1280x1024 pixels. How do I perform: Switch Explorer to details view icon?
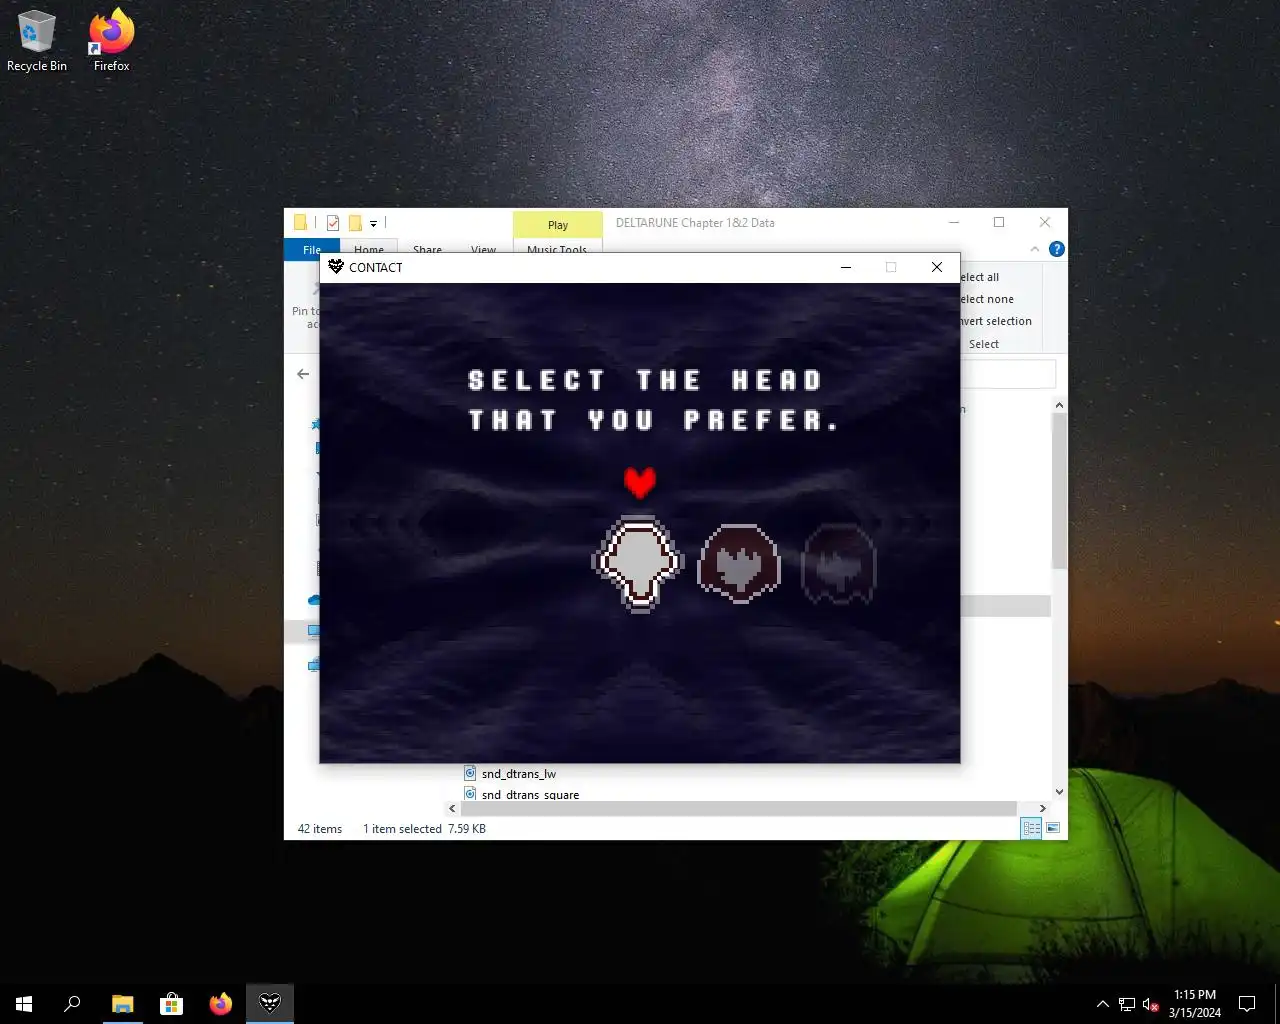(1031, 828)
